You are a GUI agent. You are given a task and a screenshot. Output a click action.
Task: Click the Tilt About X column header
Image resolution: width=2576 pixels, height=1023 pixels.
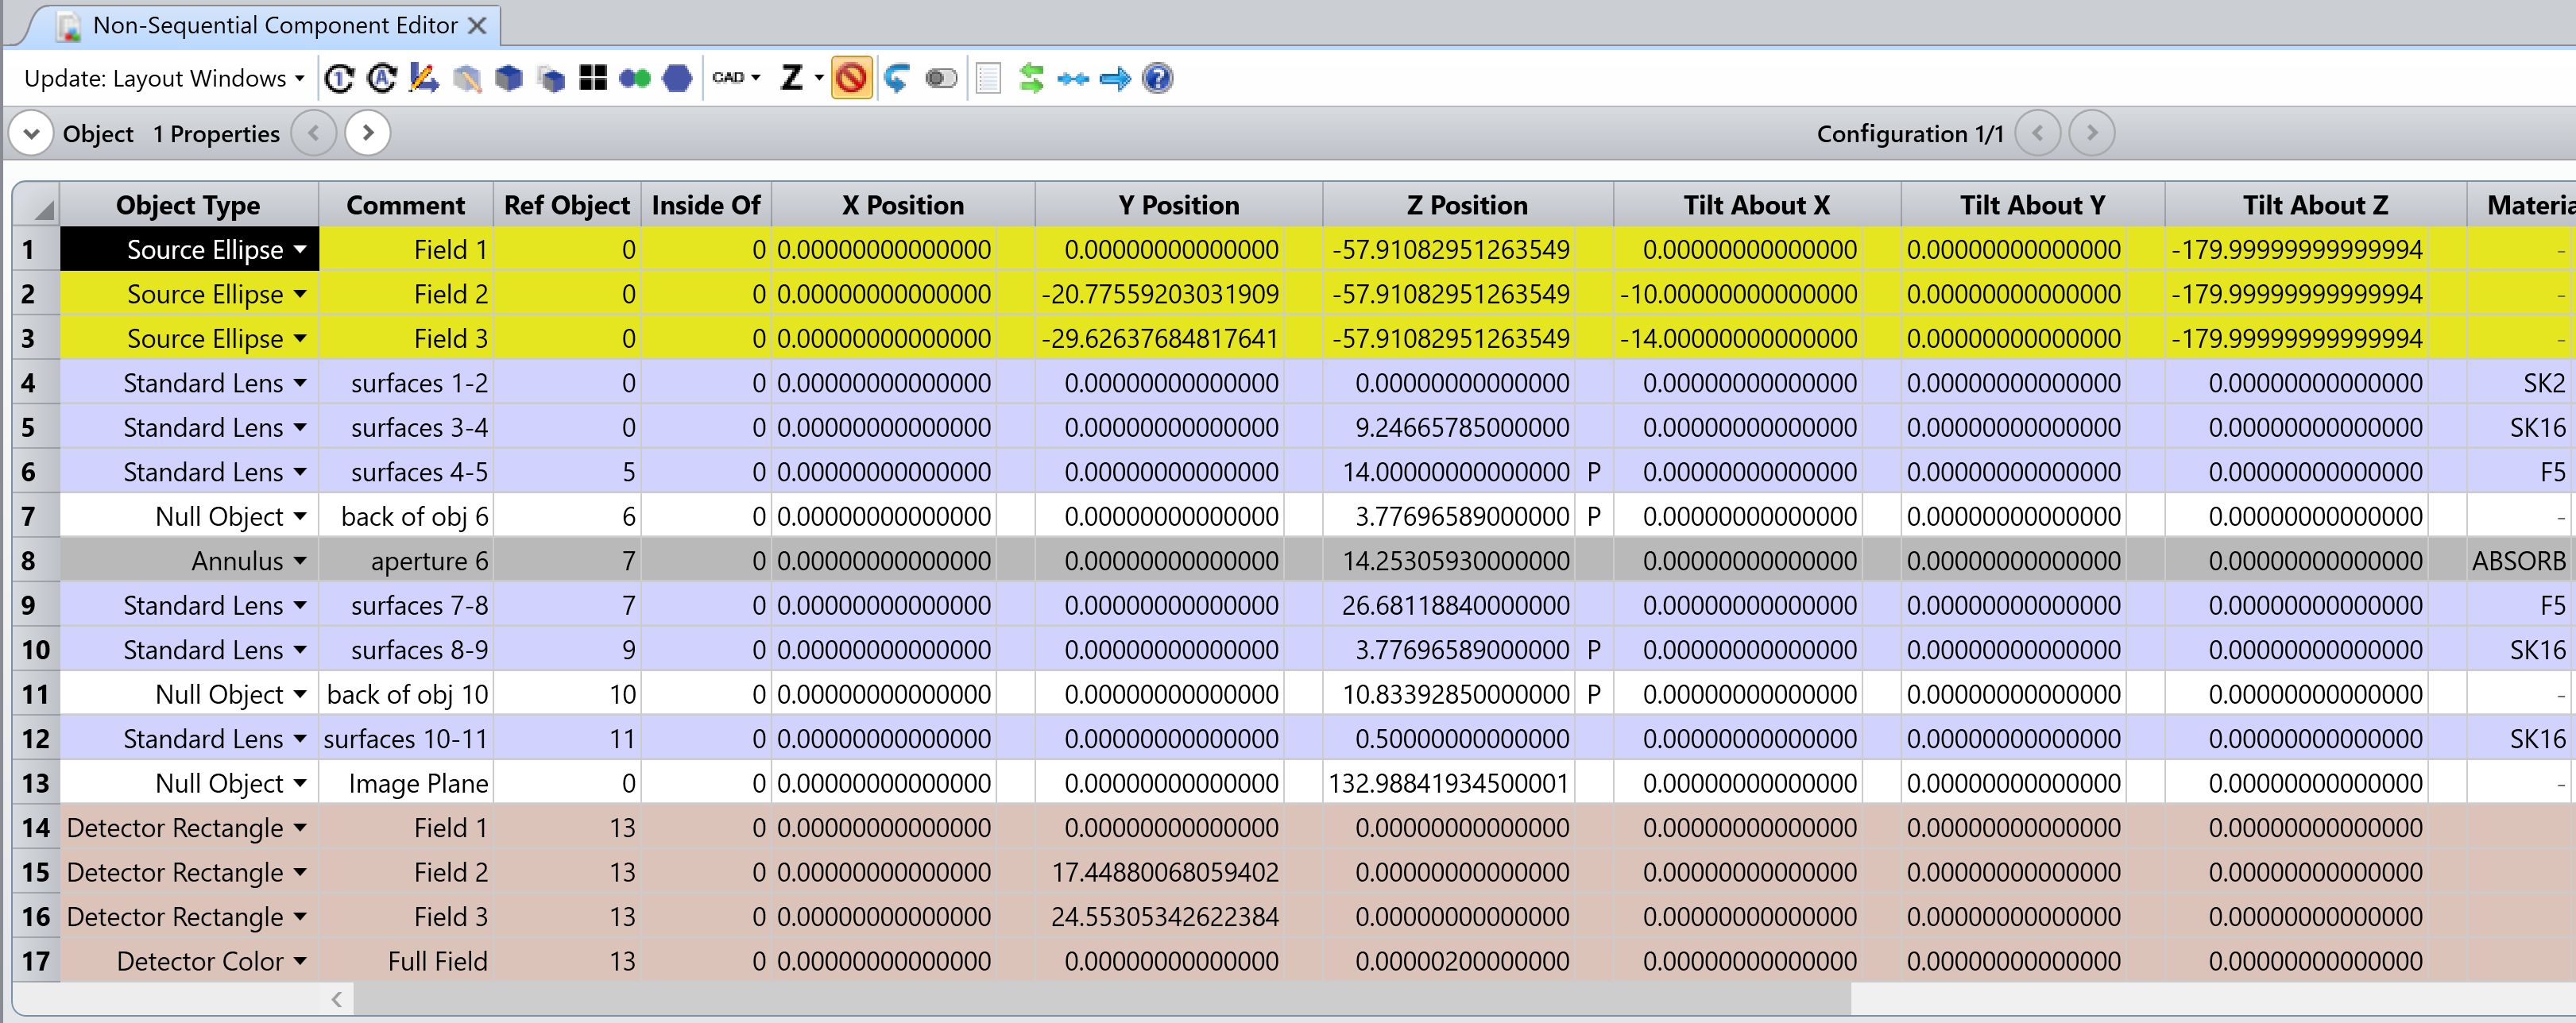1756,205
